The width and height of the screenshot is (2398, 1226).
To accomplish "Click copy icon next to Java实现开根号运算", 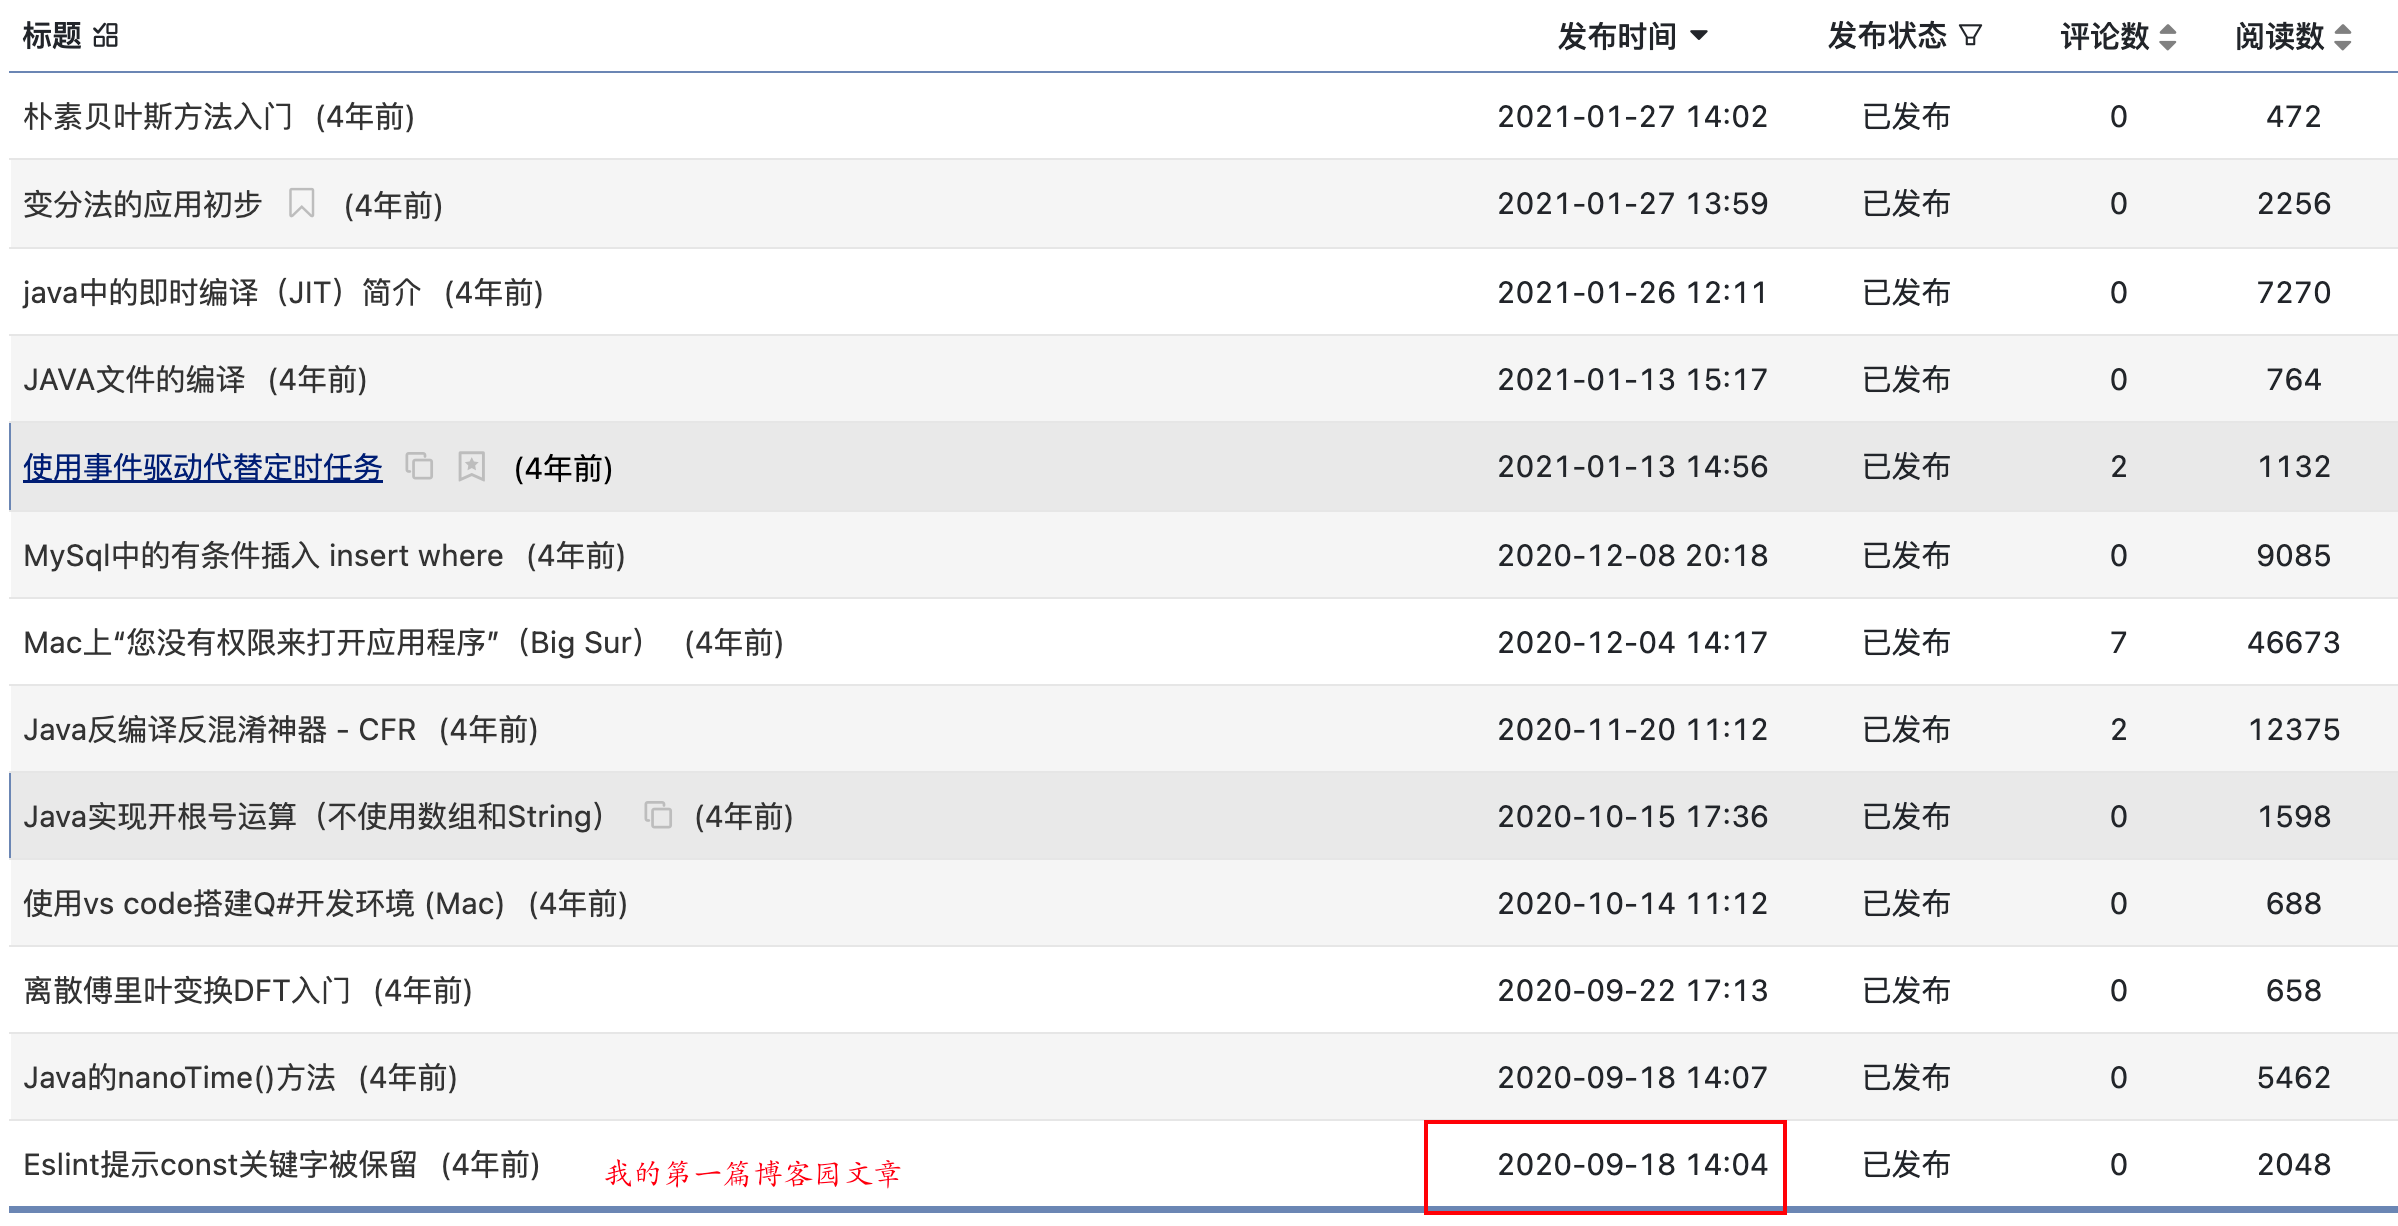I will [x=658, y=815].
